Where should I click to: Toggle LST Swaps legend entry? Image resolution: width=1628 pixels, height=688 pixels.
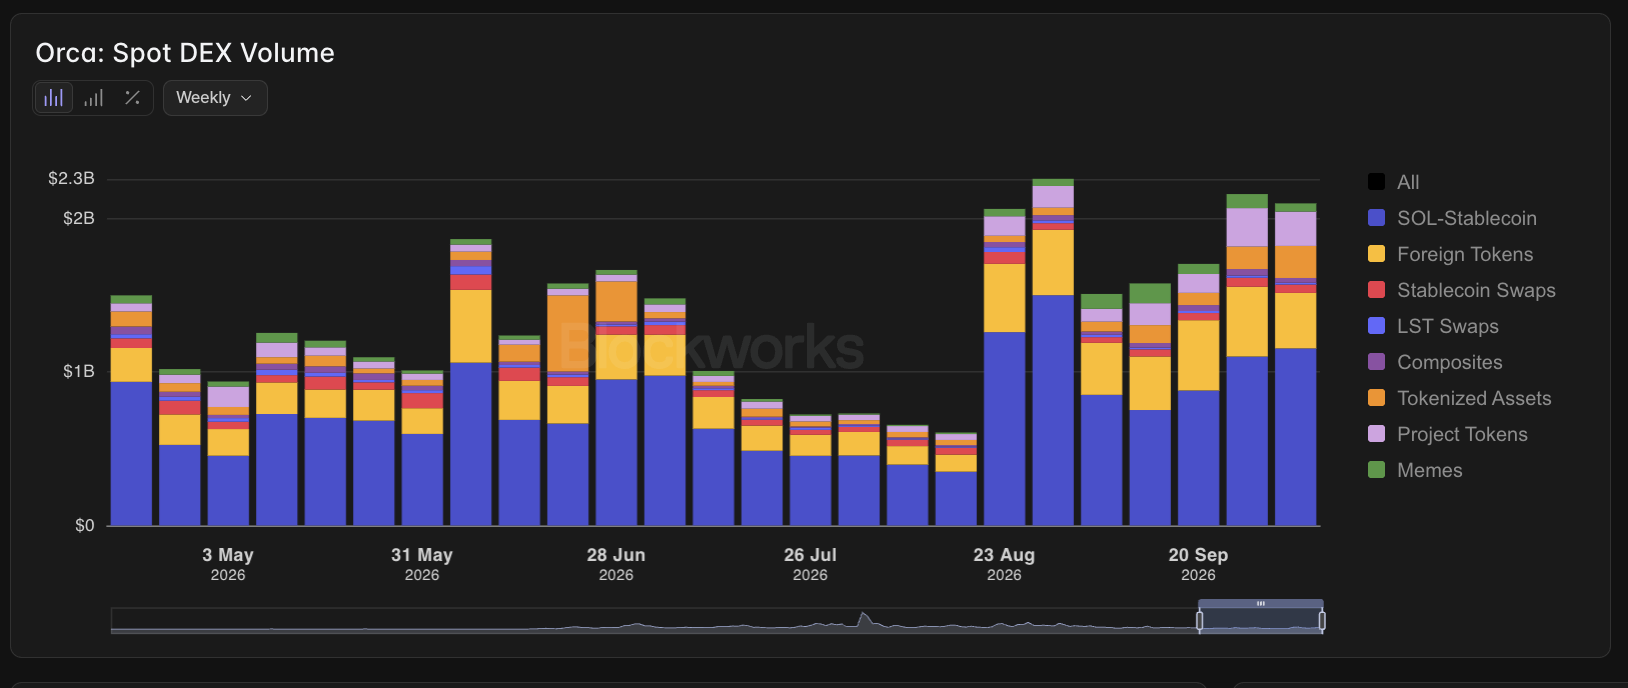click(1433, 326)
